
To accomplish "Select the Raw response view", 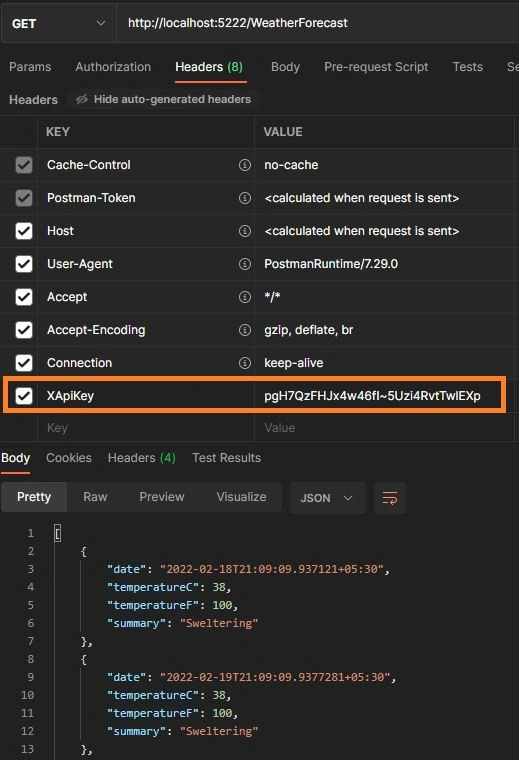I will [95, 497].
